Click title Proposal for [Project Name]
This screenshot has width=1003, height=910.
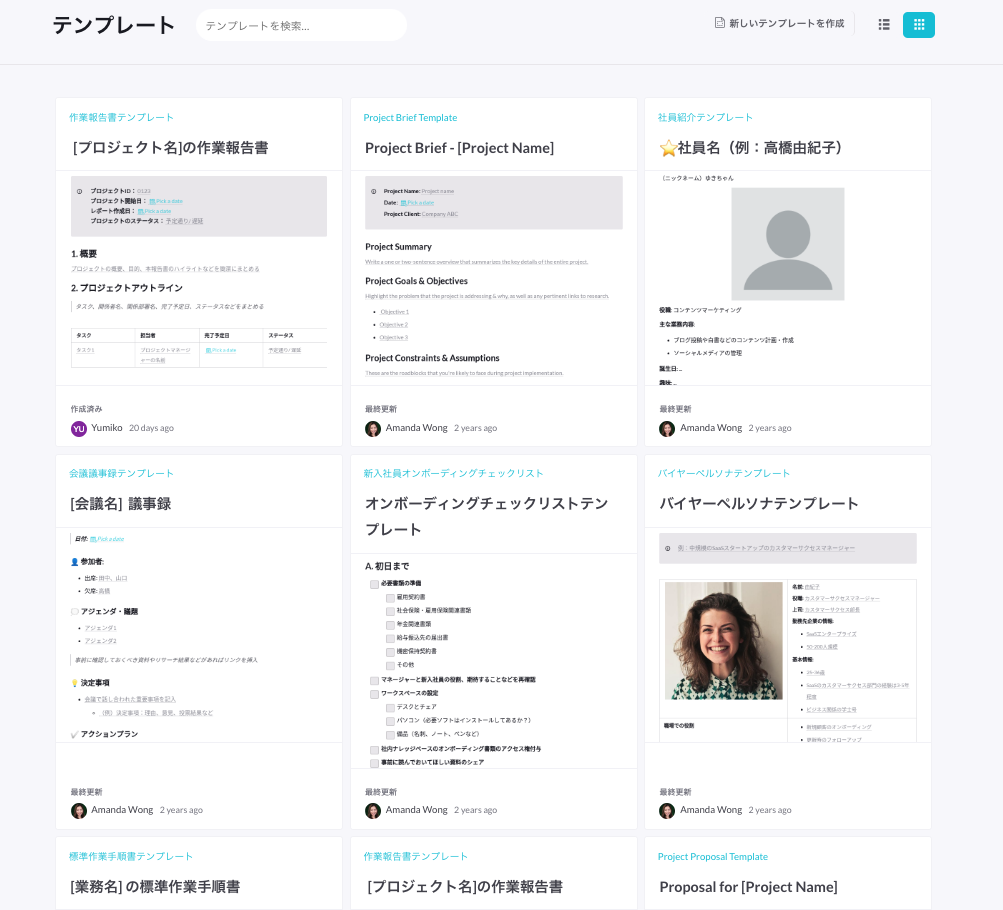coord(748,887)
